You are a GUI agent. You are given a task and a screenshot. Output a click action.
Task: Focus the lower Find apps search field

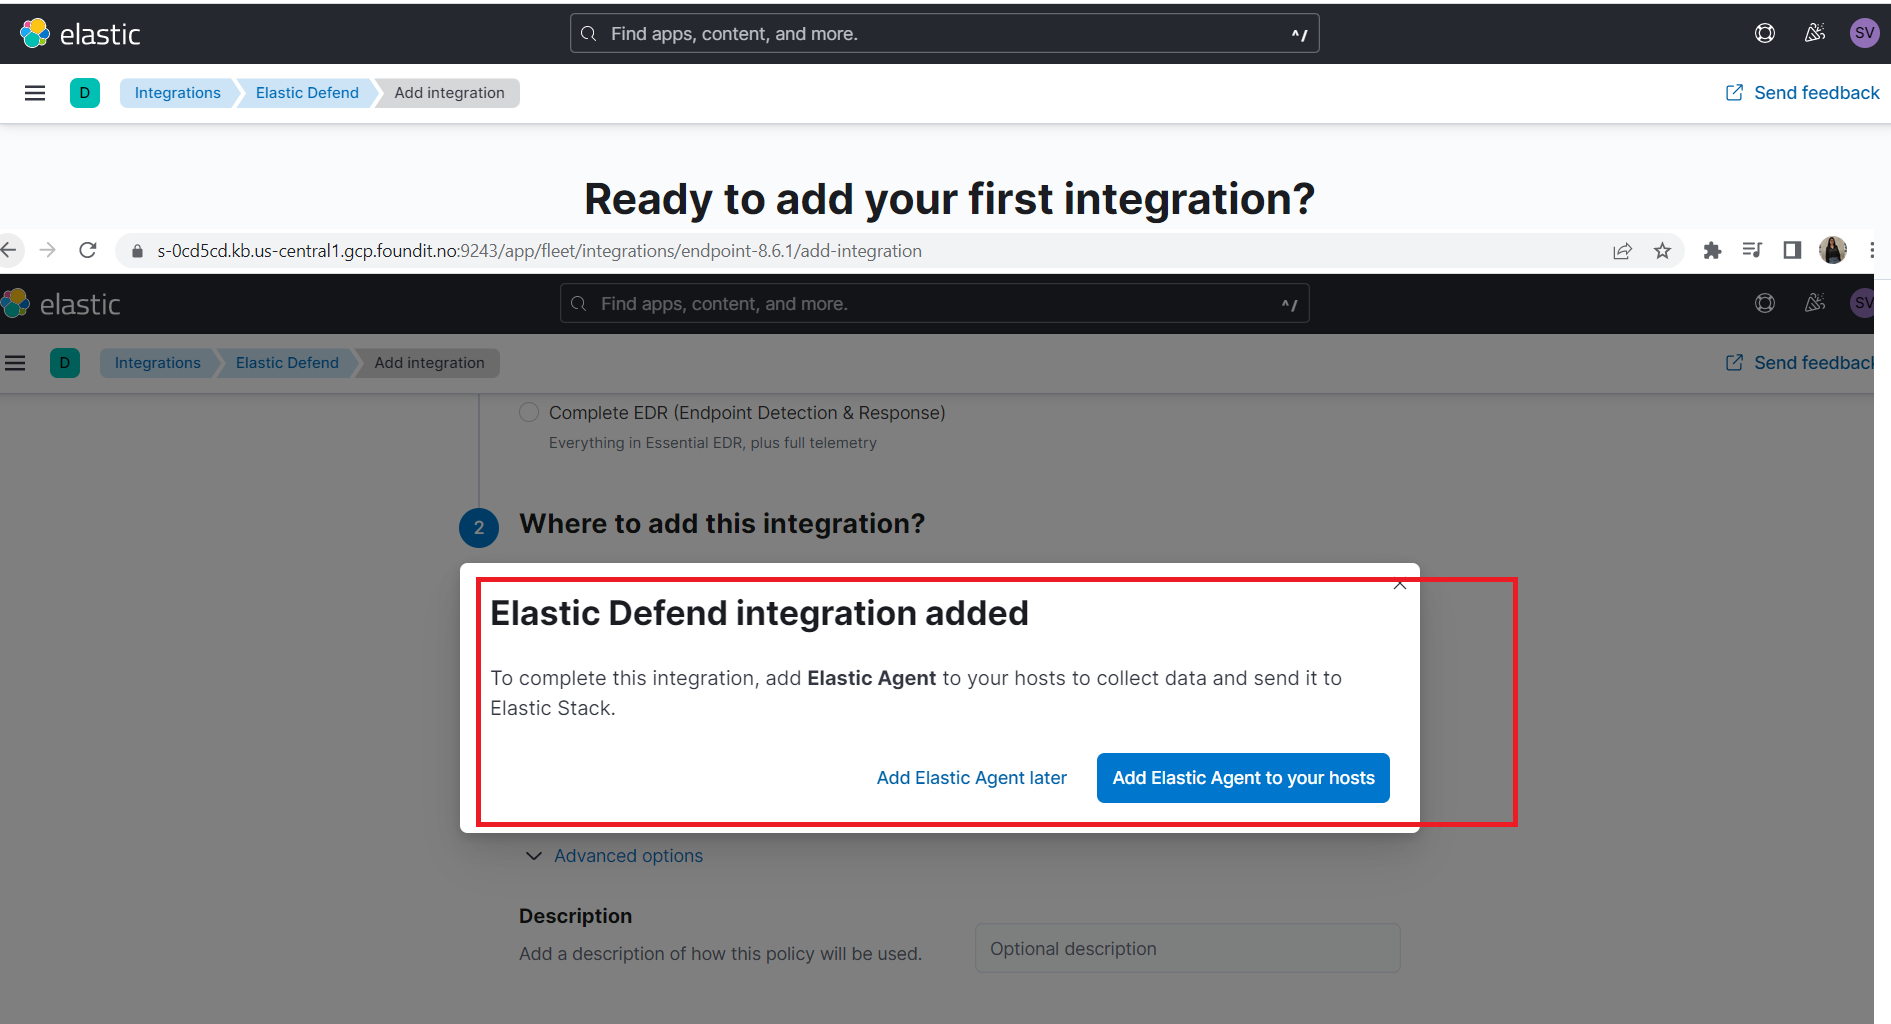[935, 304]
